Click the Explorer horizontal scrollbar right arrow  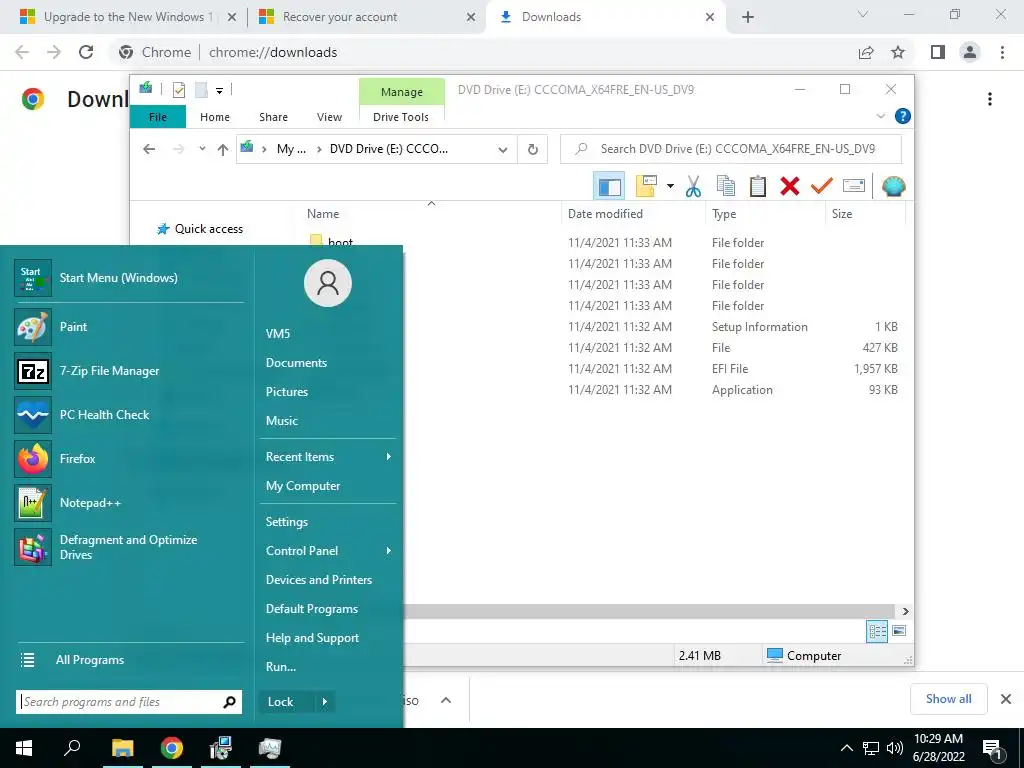[x=905, y=611]
